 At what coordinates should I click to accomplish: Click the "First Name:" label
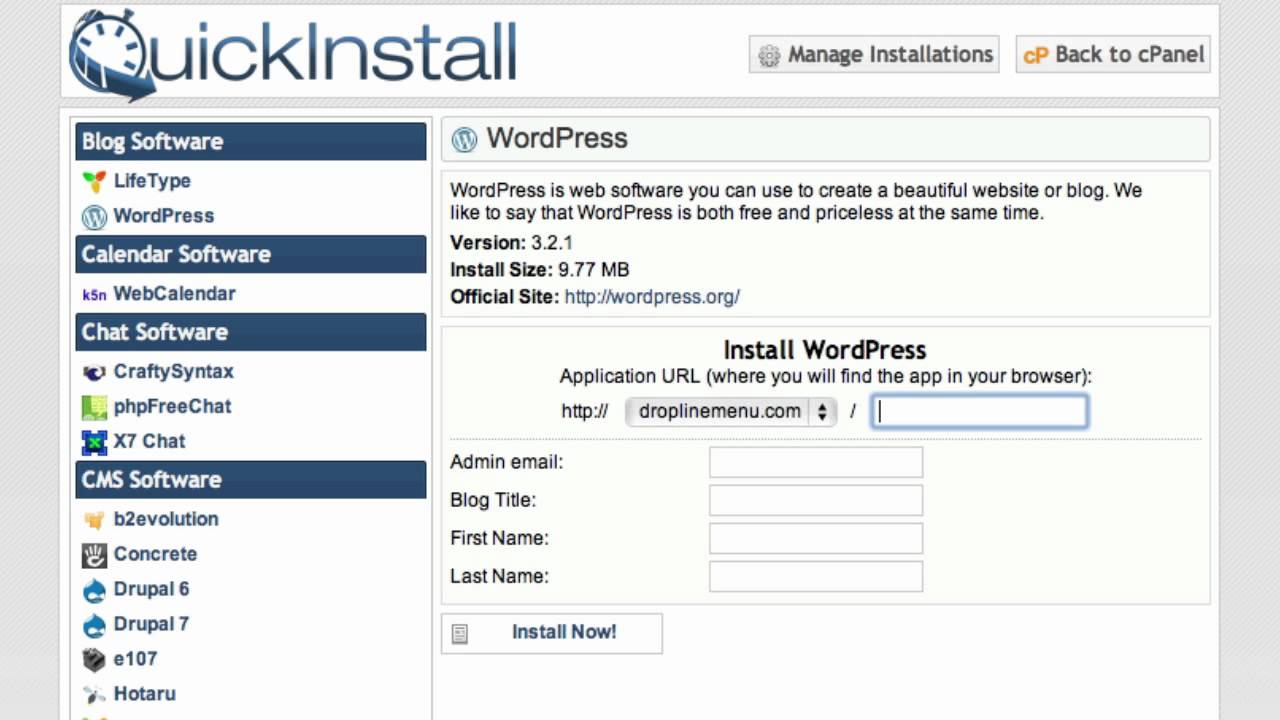tap(499, 538)
